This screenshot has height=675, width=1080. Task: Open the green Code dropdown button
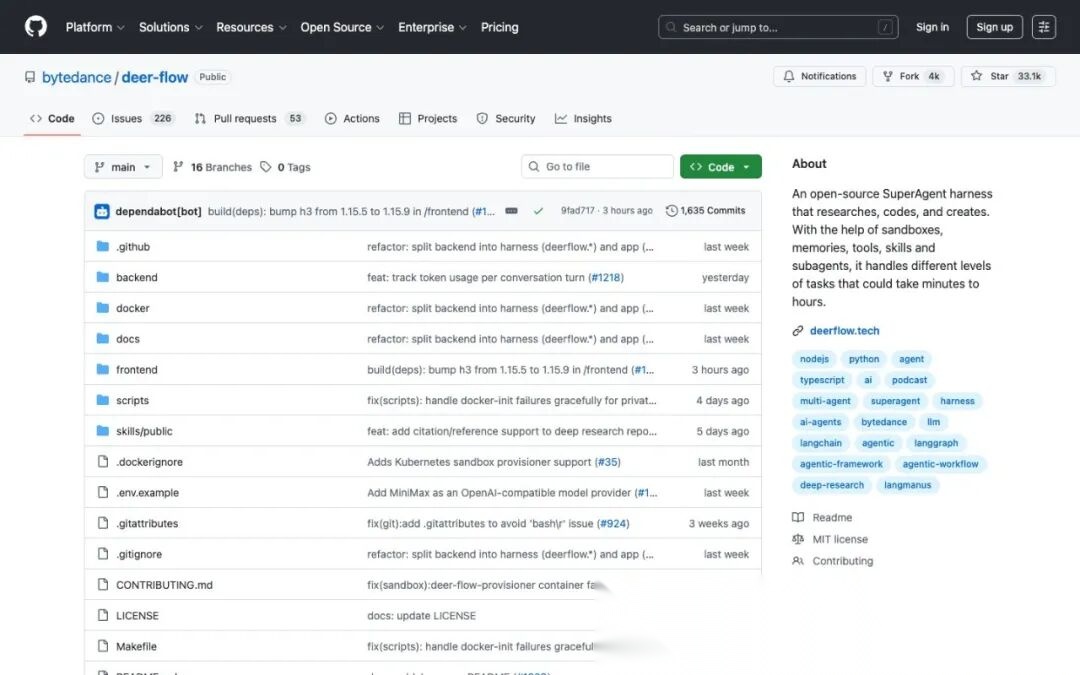720,167
